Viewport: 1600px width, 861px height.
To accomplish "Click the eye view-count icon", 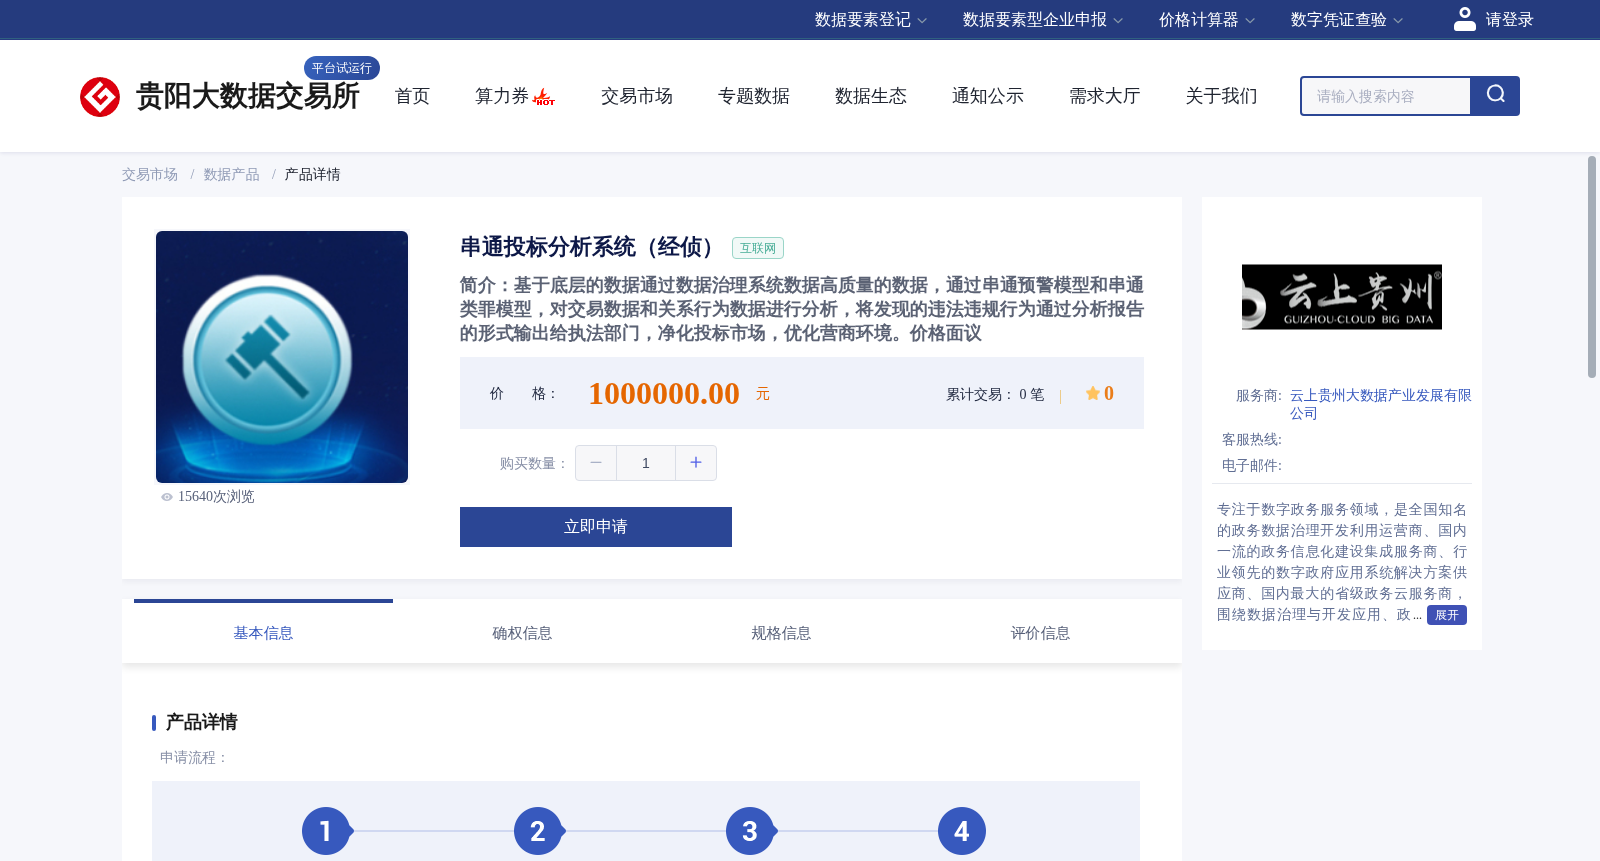I will pyautogui.click(x=167, y=497).
